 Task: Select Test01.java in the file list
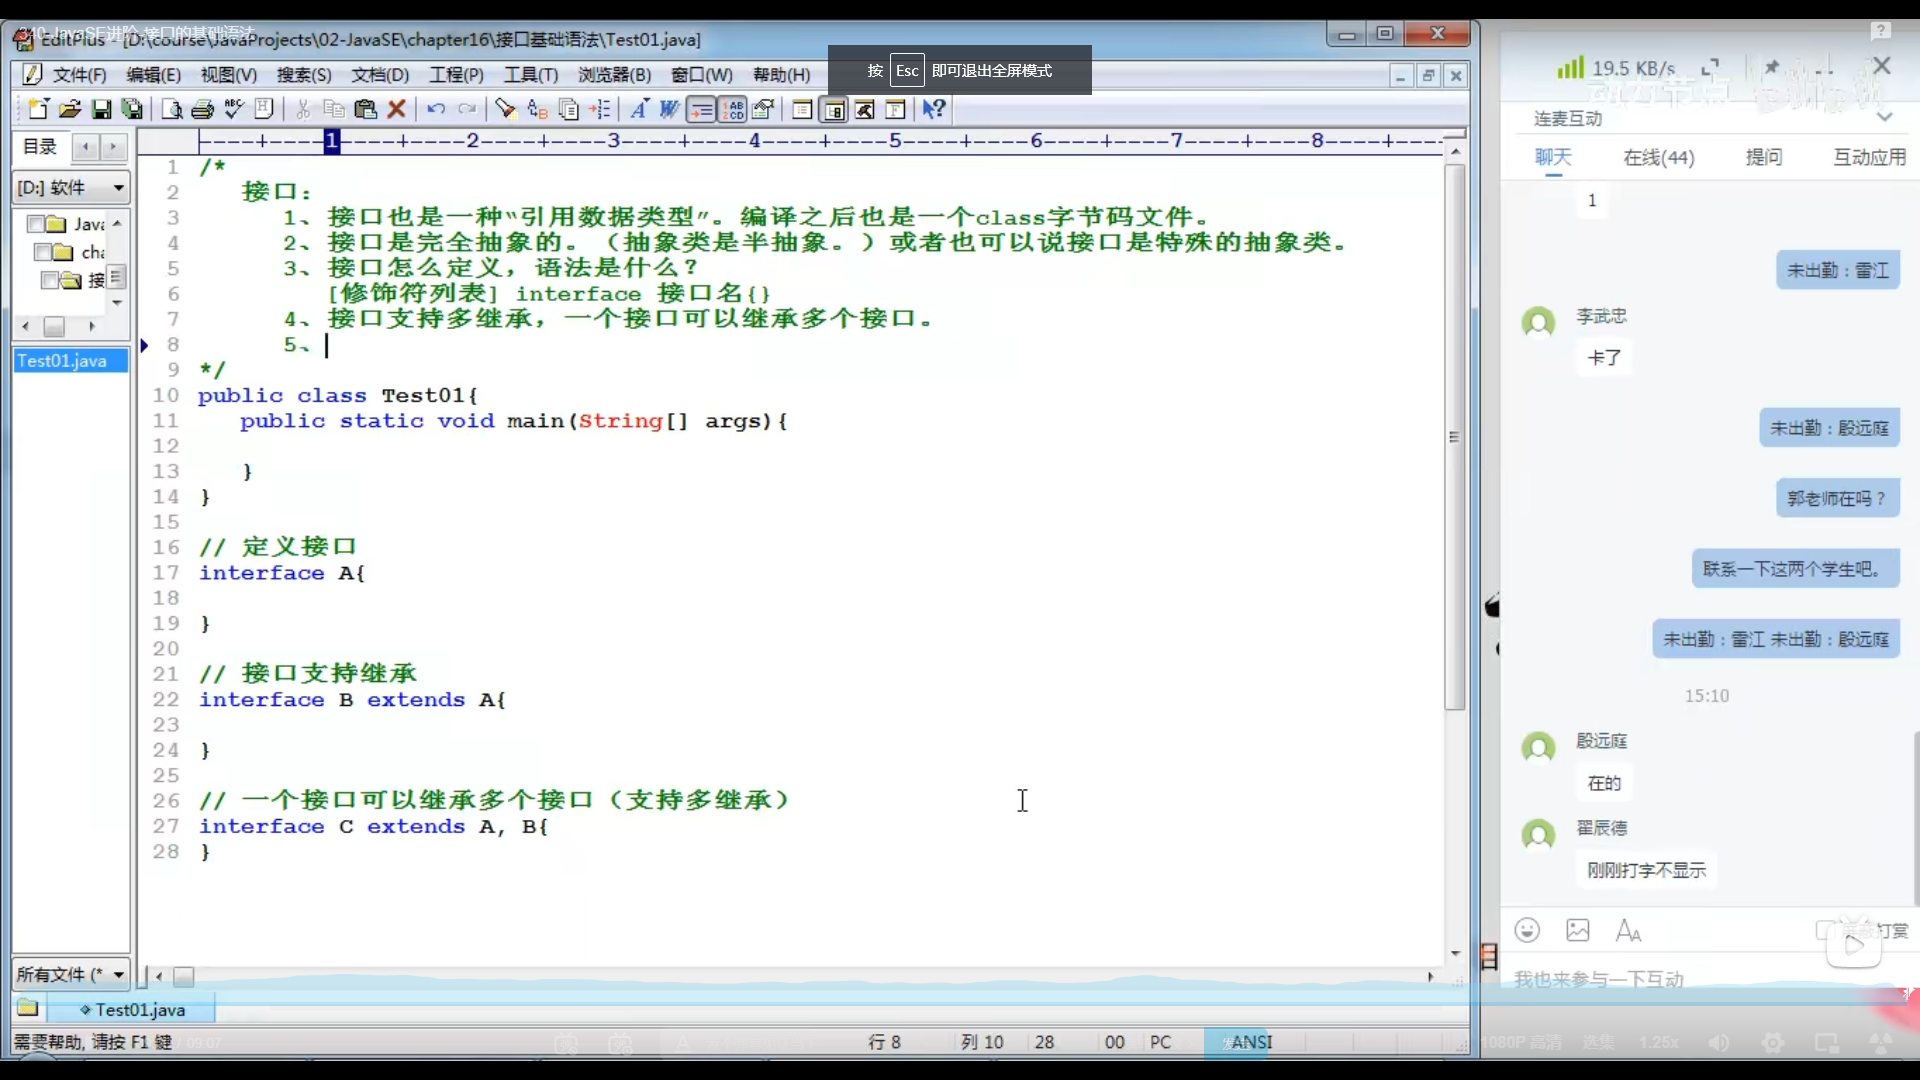(62, 360)
